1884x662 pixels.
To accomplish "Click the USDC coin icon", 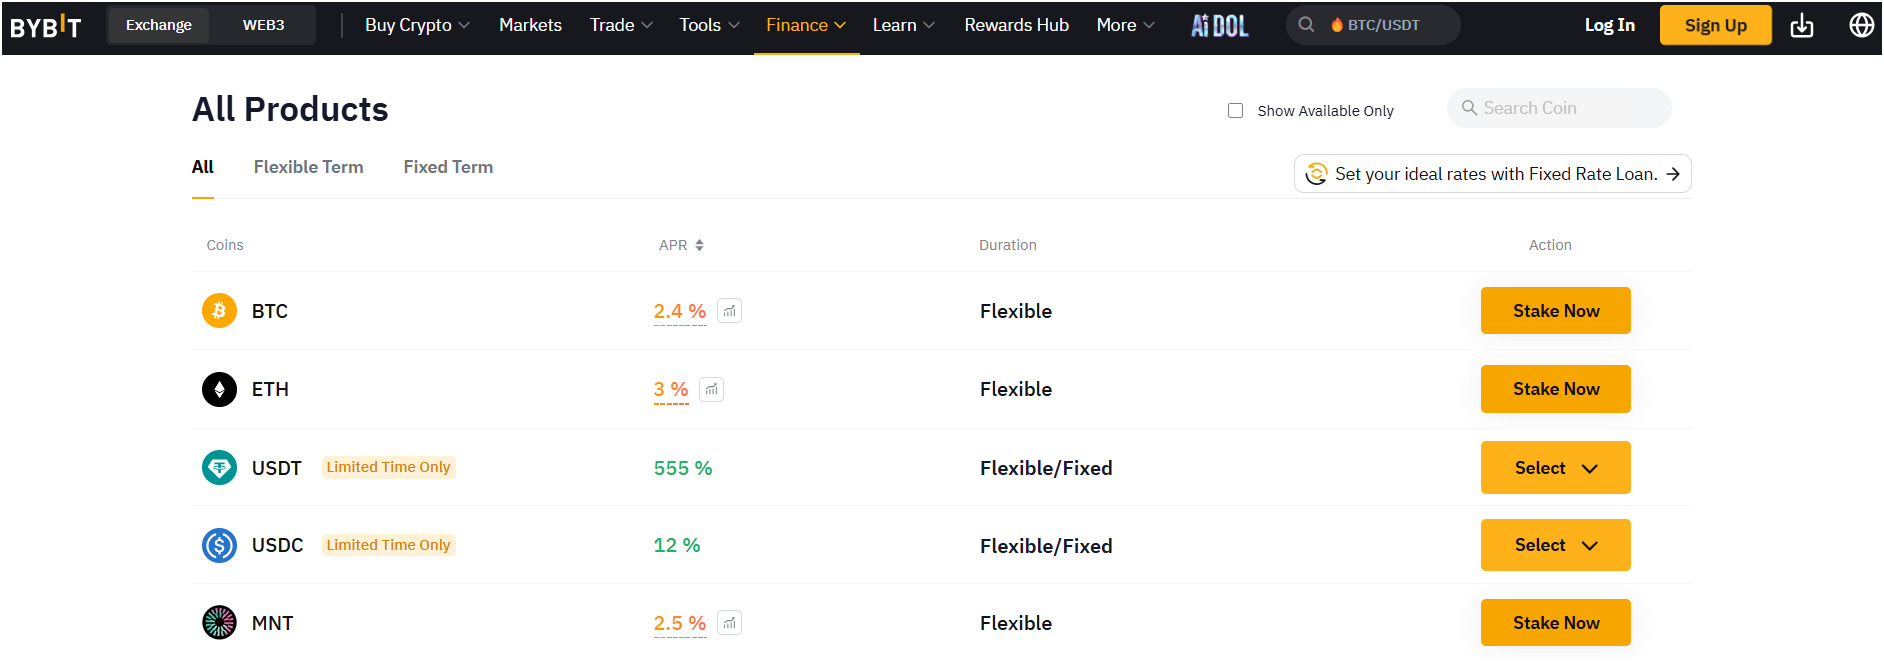I will 219,545.
